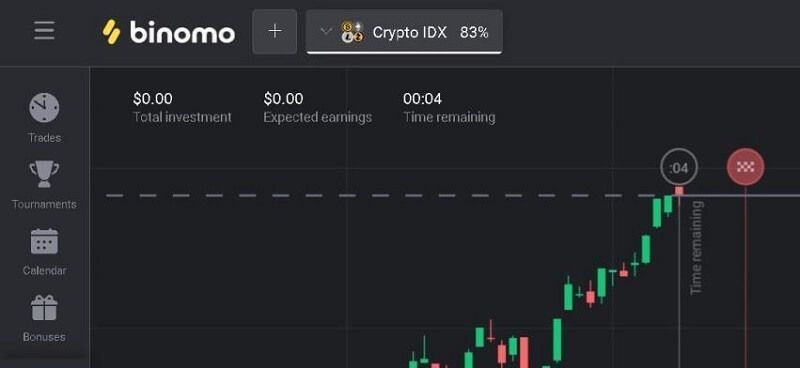Click the $0.00 Expected earnings value
Image resolution: width=800 pixels, height=368 pixels.
283,99
